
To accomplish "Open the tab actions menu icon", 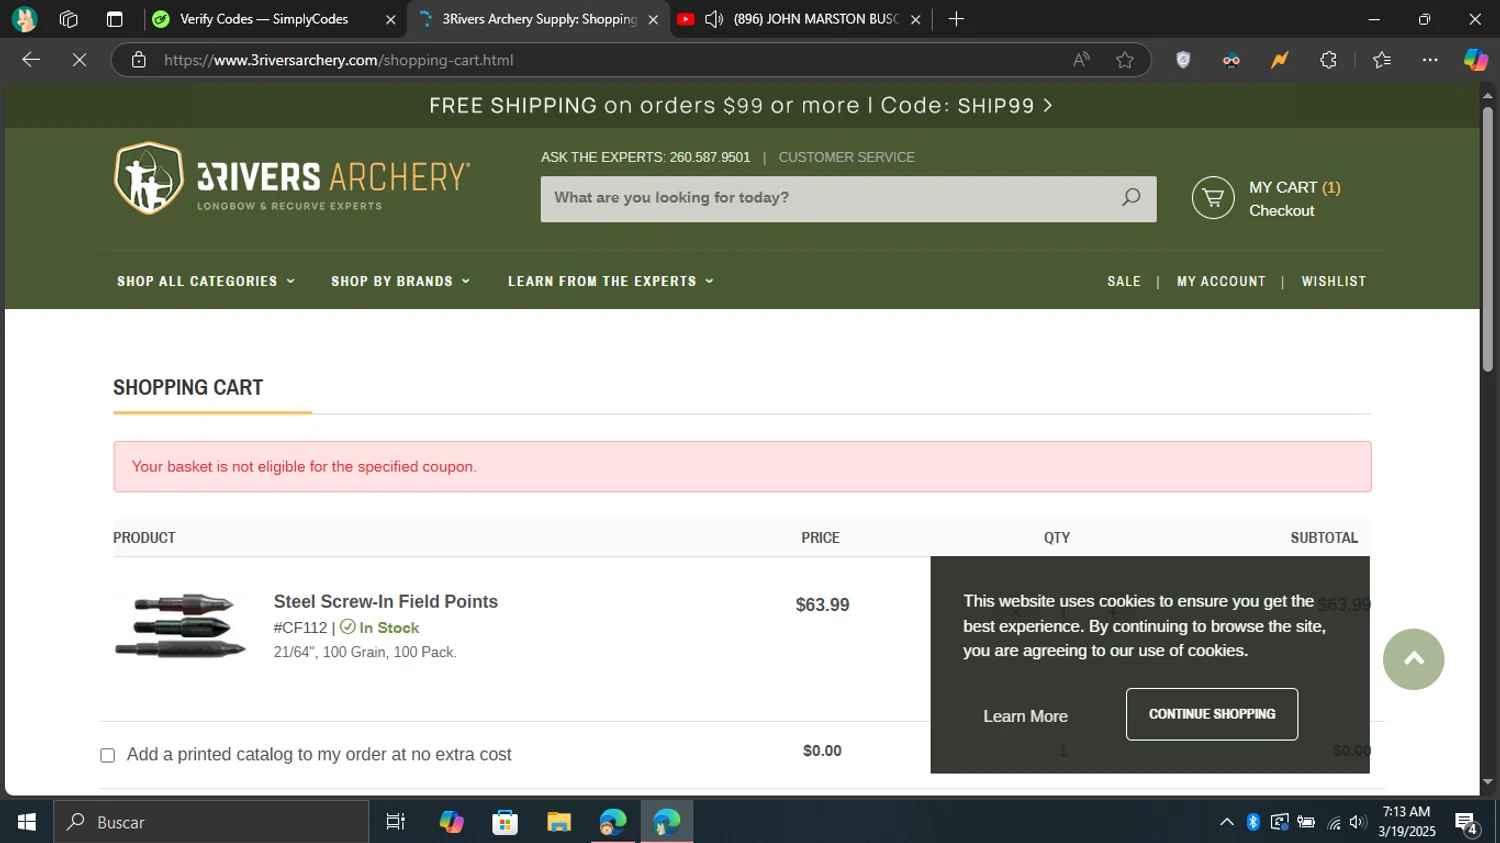I will (114, 19).
